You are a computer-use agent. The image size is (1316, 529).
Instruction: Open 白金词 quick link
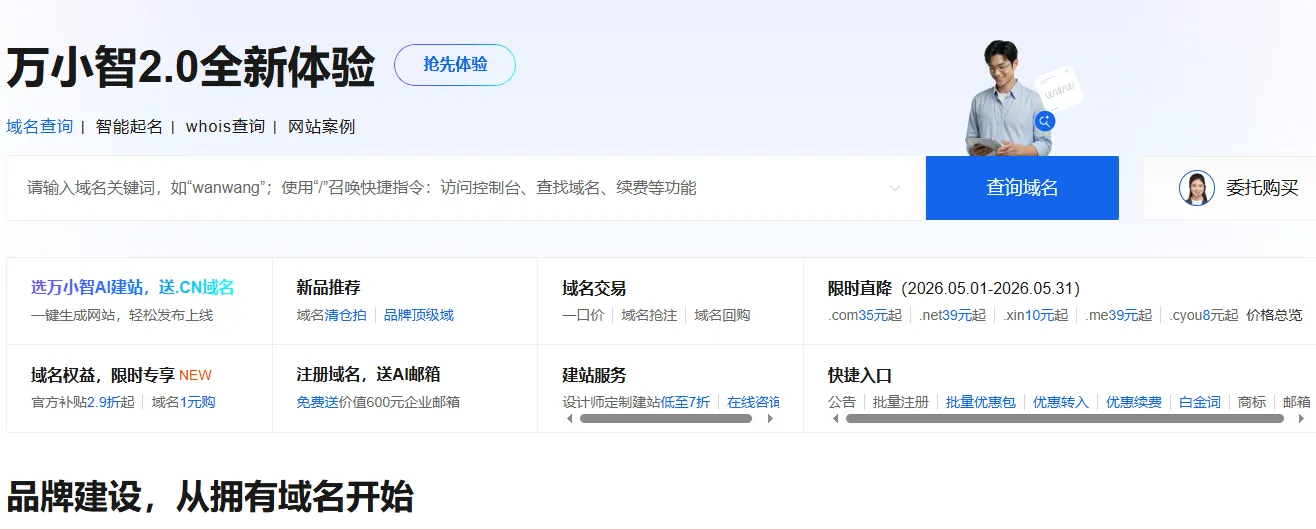point(1200,402)
